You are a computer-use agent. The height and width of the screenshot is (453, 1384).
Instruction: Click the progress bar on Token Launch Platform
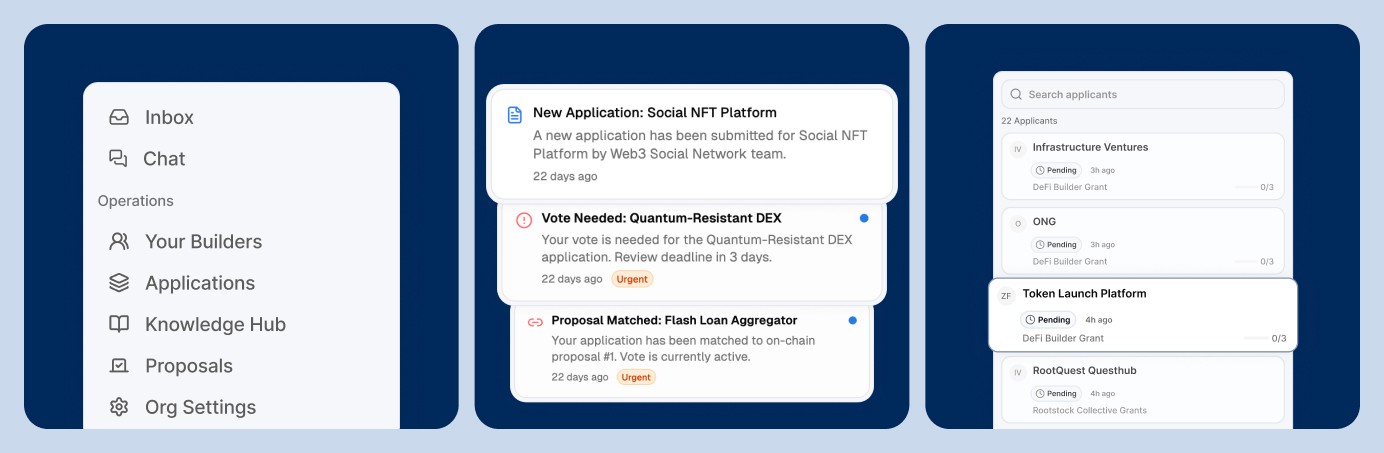(x=1255, y=338)
